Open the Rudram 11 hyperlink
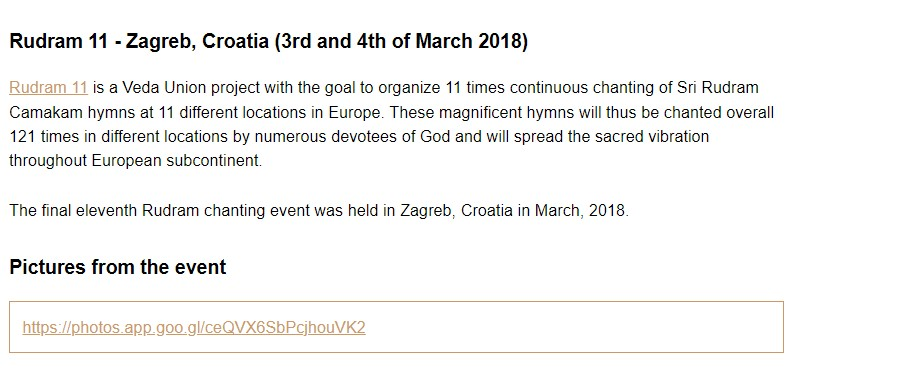This screenshot has height=377, width=907. click(x=48, y=88)
